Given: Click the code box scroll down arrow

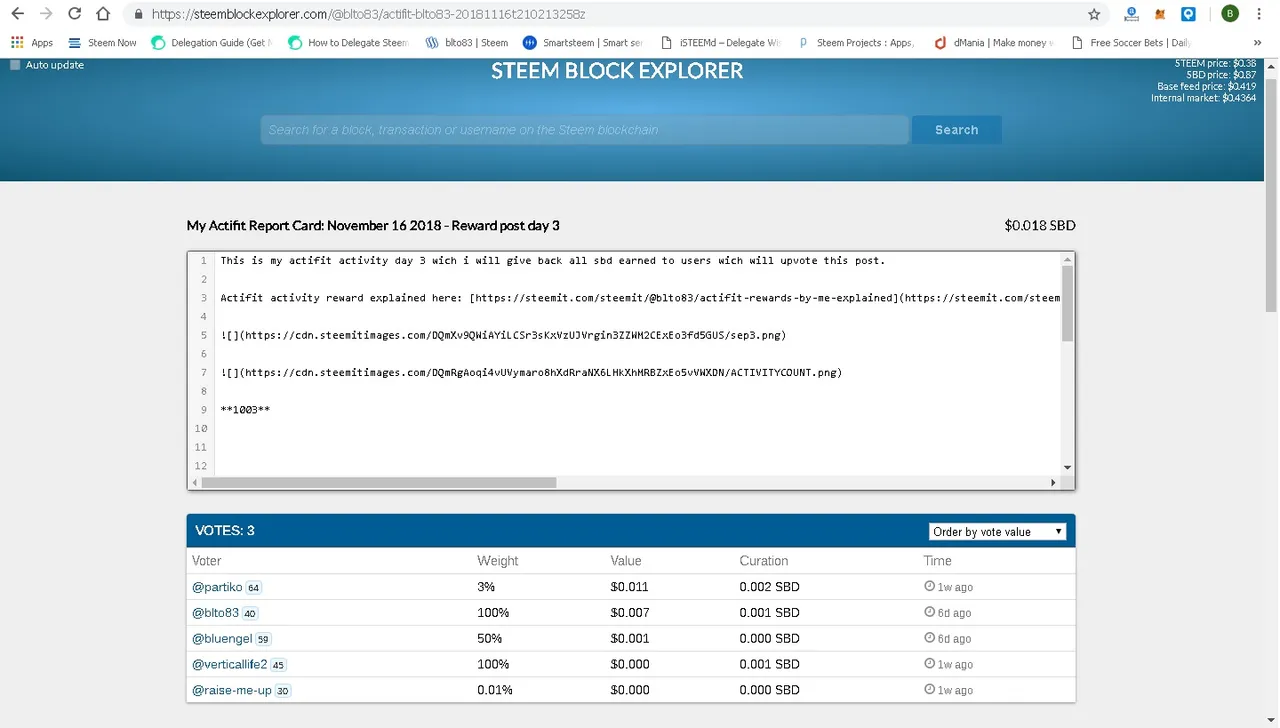Looking at the screenshot, I should (1067, 467).
